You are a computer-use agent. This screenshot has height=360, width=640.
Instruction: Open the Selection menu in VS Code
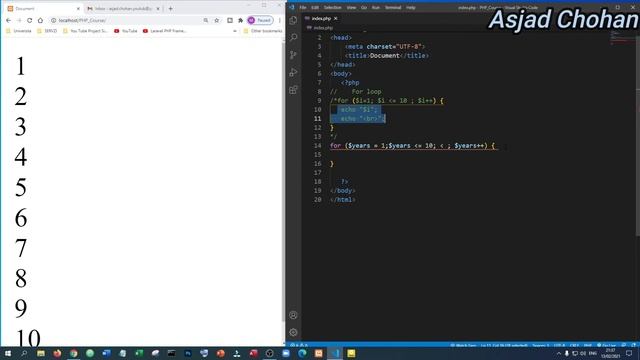point(332,7)
